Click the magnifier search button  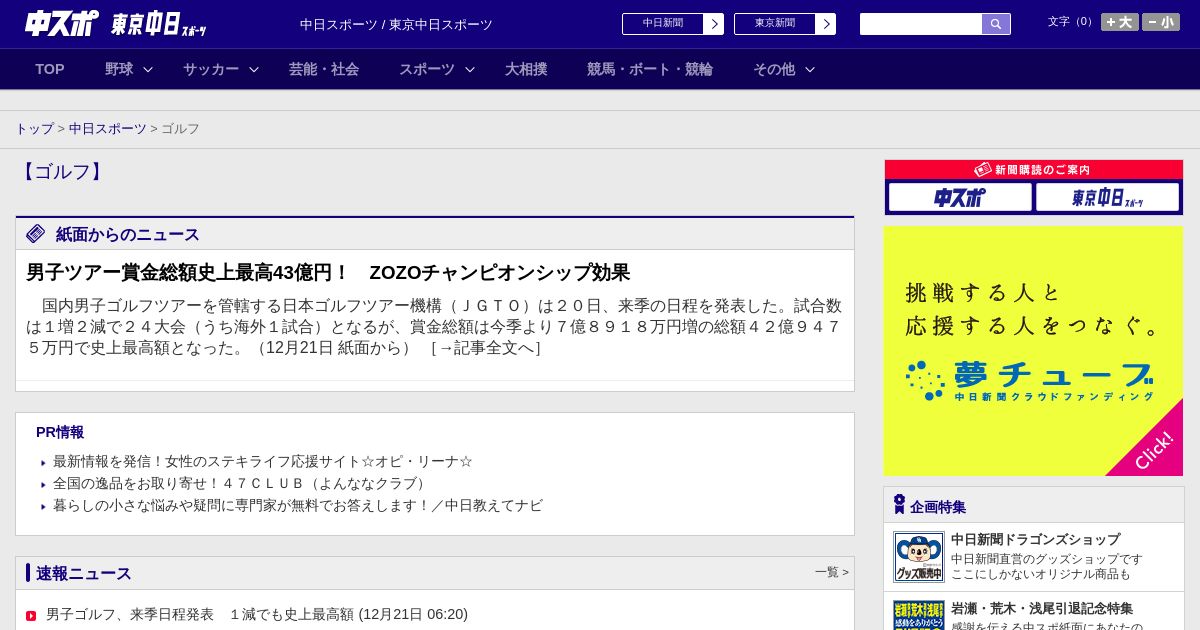996,24
